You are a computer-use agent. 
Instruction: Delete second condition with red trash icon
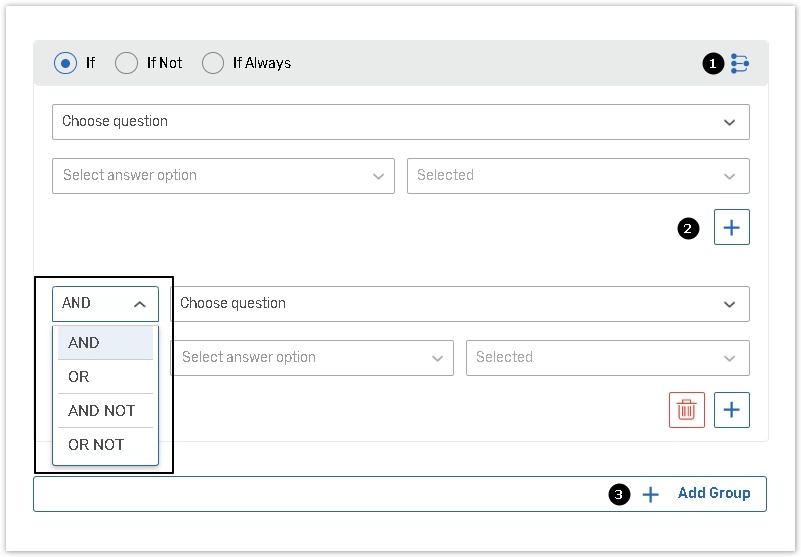pyautogui.click(x=687, y=410)
